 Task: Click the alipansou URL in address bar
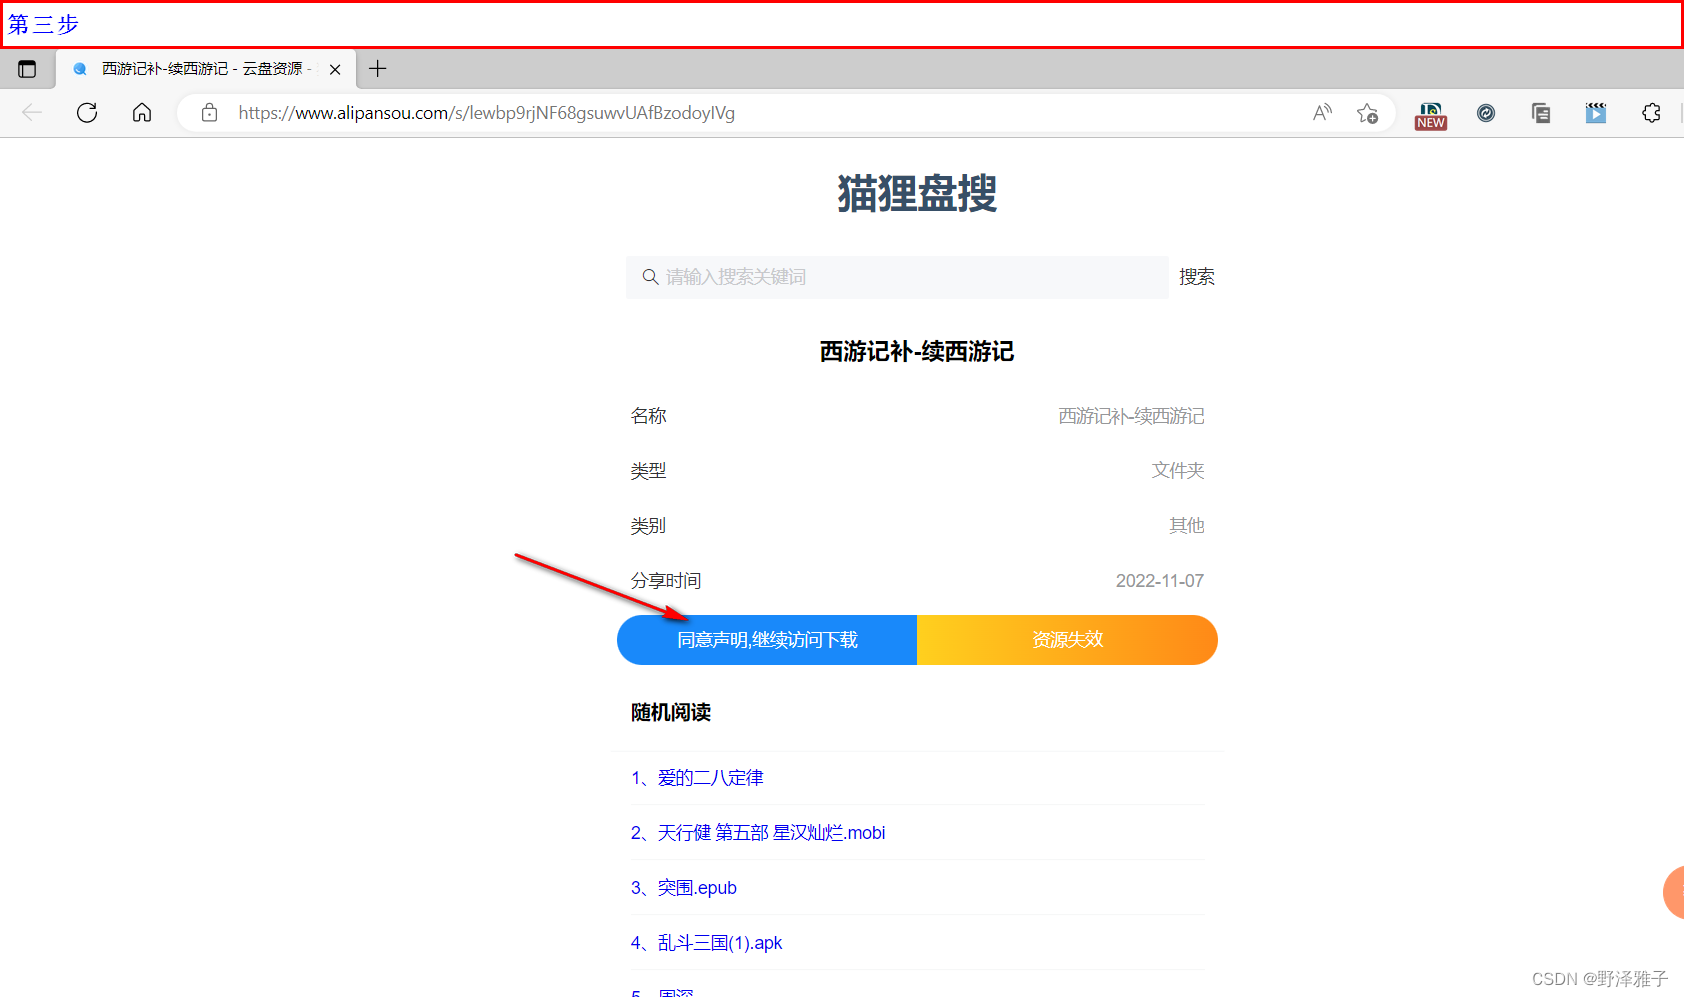tap(486, 113)
